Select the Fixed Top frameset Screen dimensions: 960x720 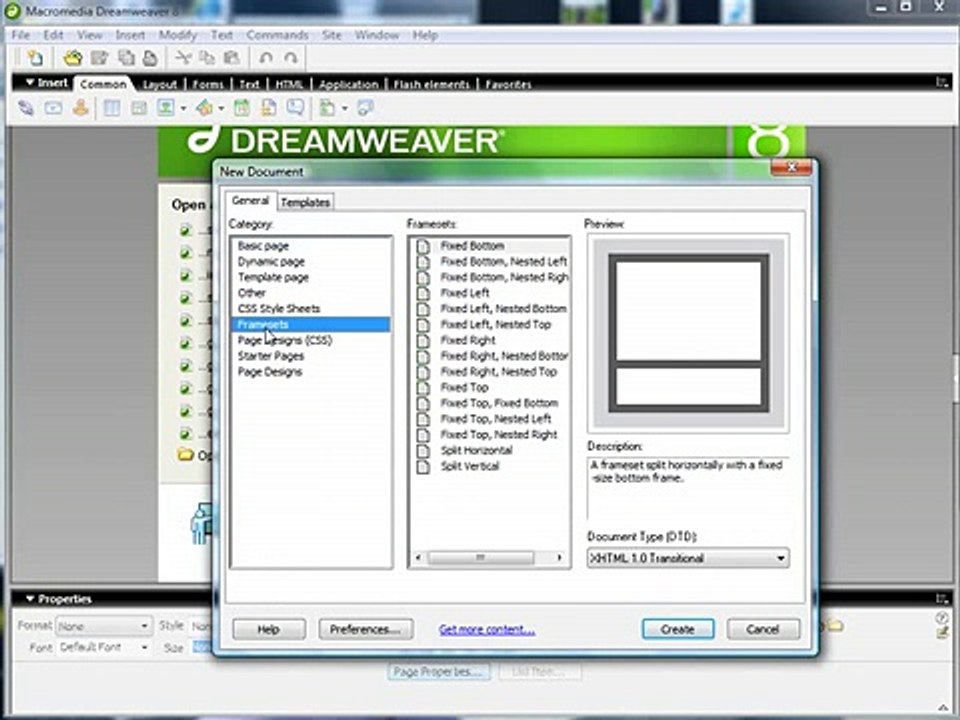click(465, 387)
